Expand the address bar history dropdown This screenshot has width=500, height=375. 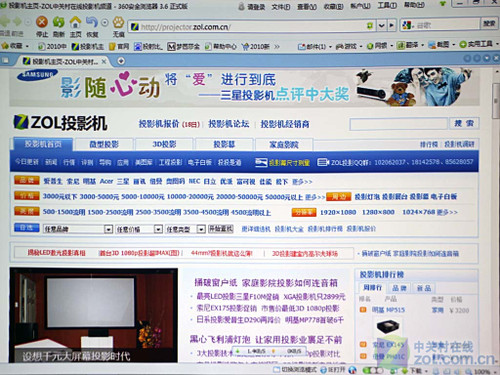coord(381,25)
